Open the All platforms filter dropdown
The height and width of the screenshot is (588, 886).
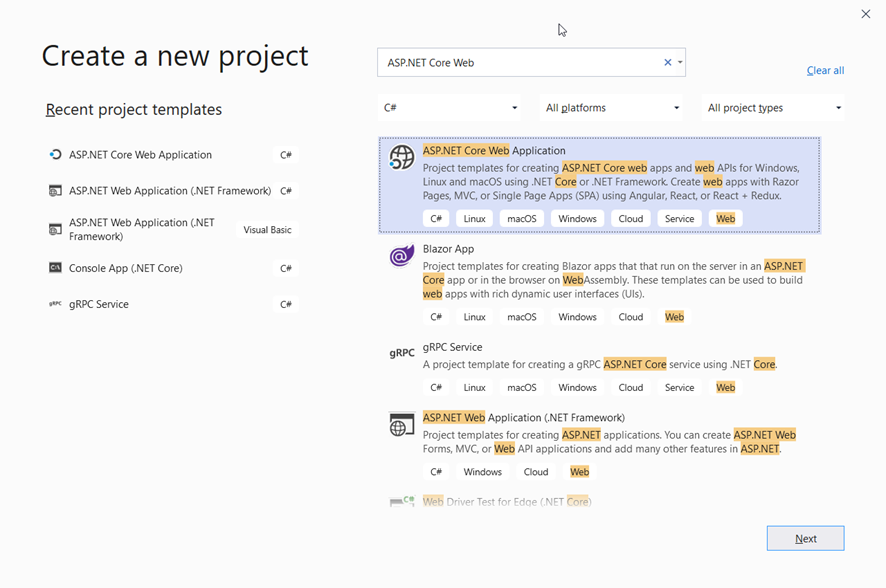click(x=611, y=107)
